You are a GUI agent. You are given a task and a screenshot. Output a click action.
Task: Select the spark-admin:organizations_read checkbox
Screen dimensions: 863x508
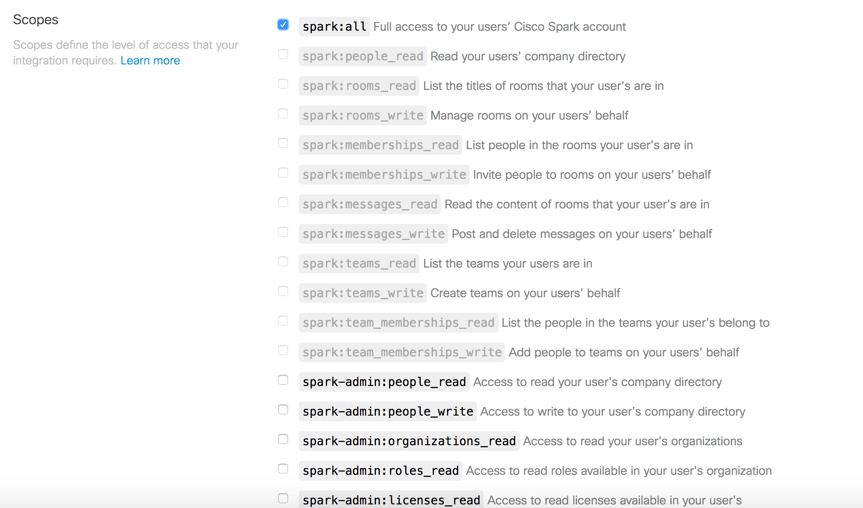coord(283,440)
